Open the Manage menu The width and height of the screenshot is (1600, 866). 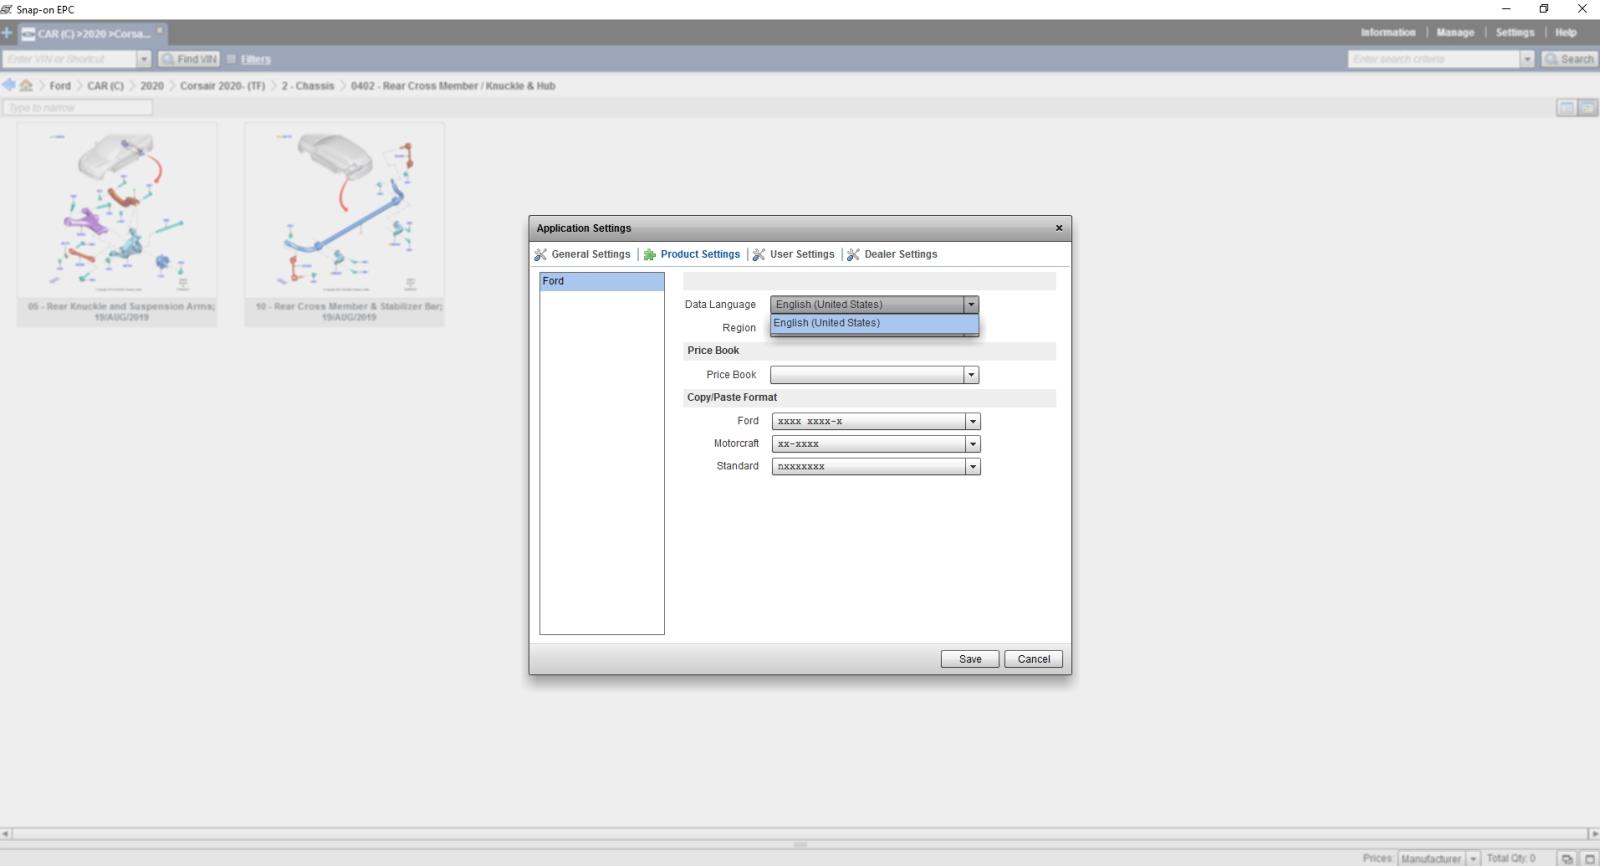tap(1455, 32)
